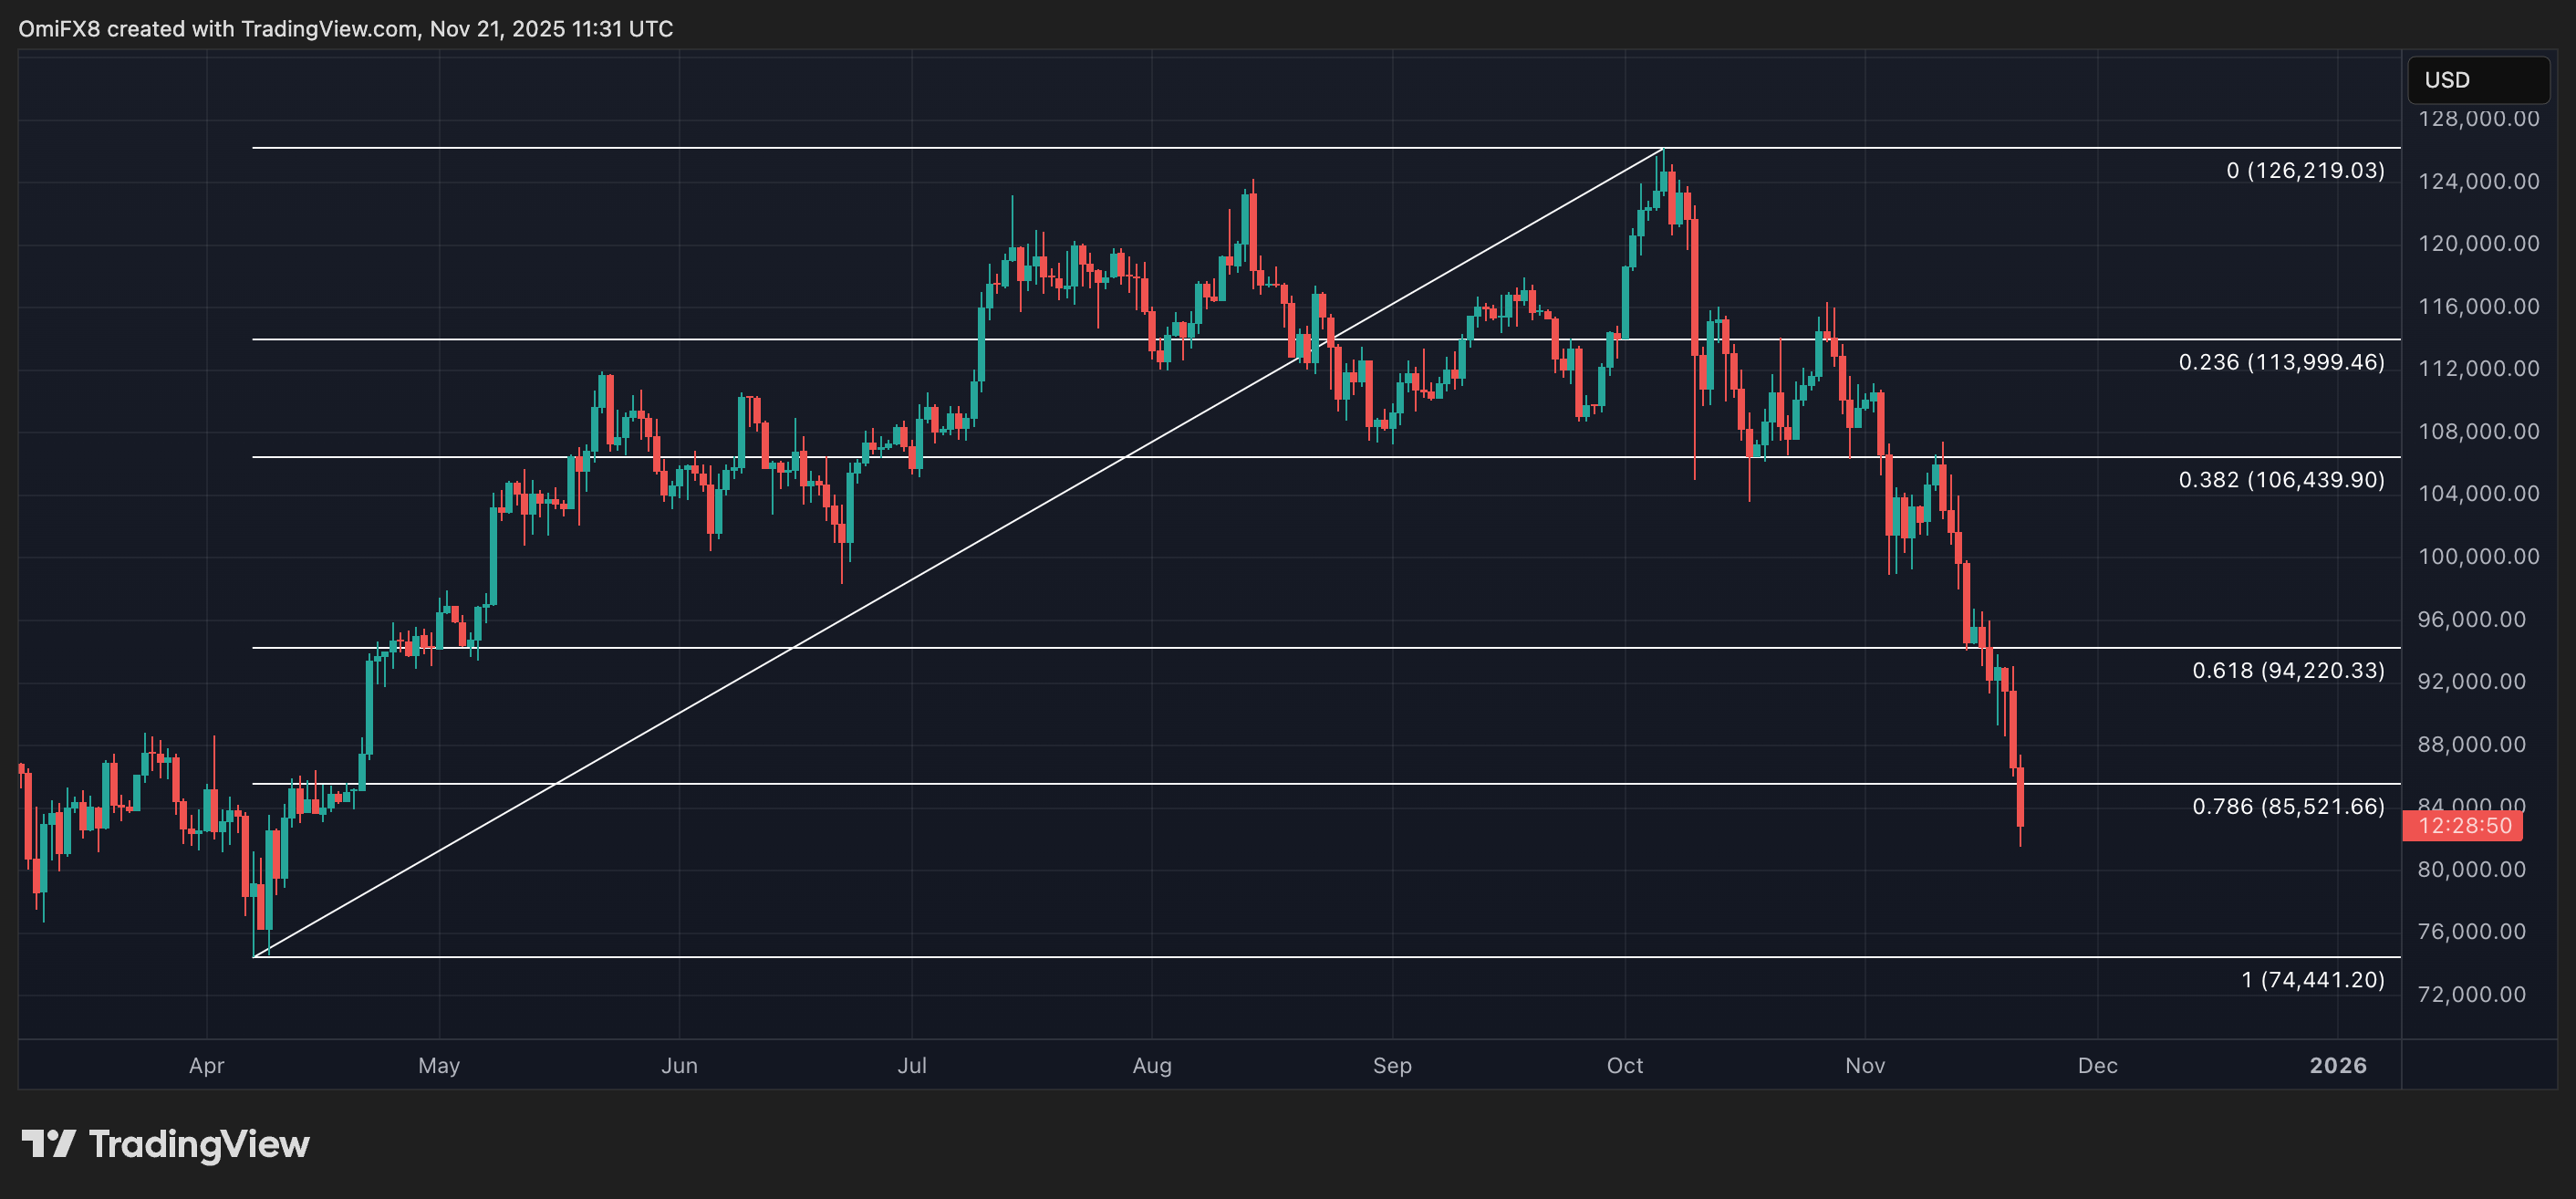Click the 72,000.00 price scale label
This screenshot has width=2576, height=1199.
(x=2478, y=994)
